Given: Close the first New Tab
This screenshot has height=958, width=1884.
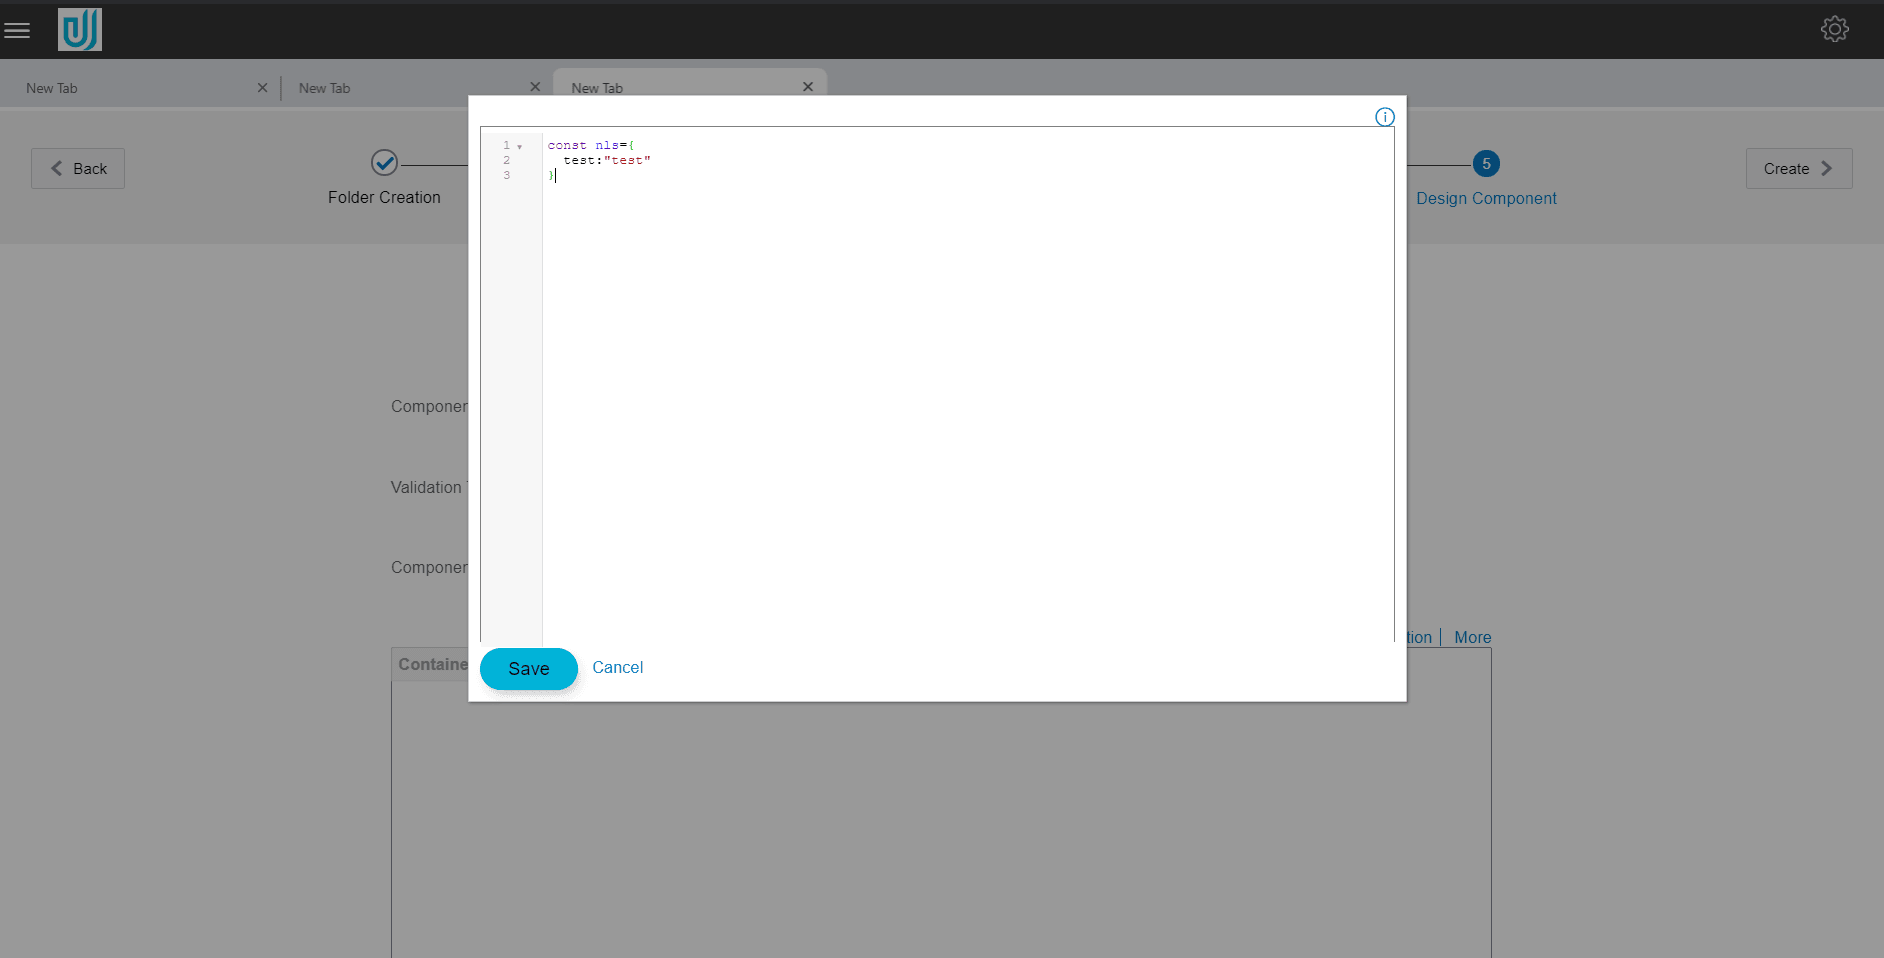Looking at the screenshot, I should pyautogui.click(x=262, y=87).
